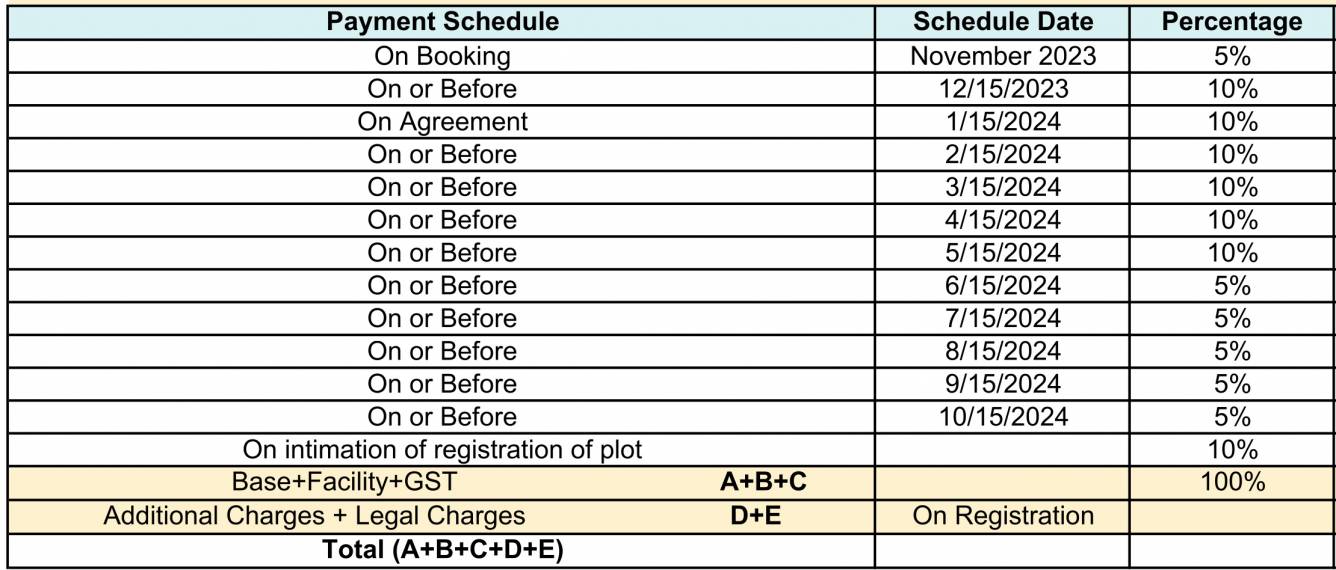Screen dimensions: 1336x570
Task: Click the Percentage column header
Action: (x=1232, y=22)
